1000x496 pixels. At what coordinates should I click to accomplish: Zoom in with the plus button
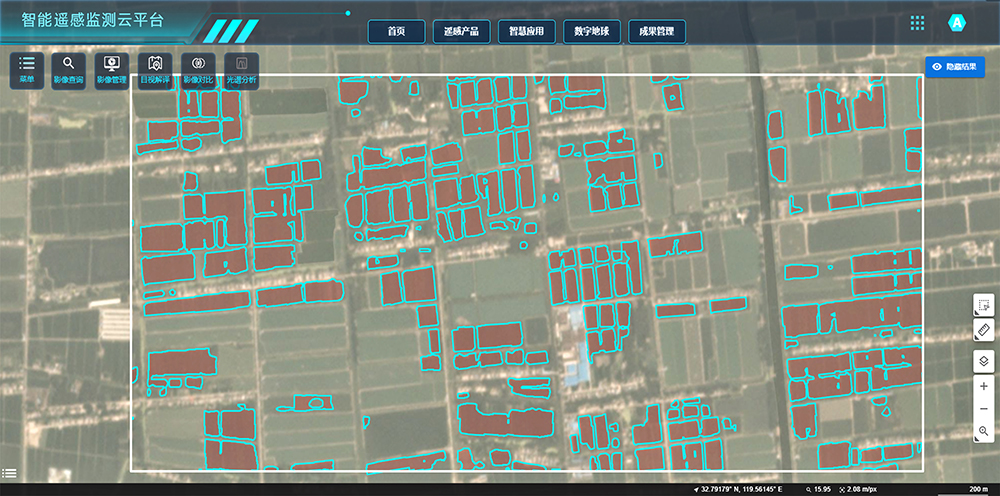pyautogui.click(x=983, y=385)
